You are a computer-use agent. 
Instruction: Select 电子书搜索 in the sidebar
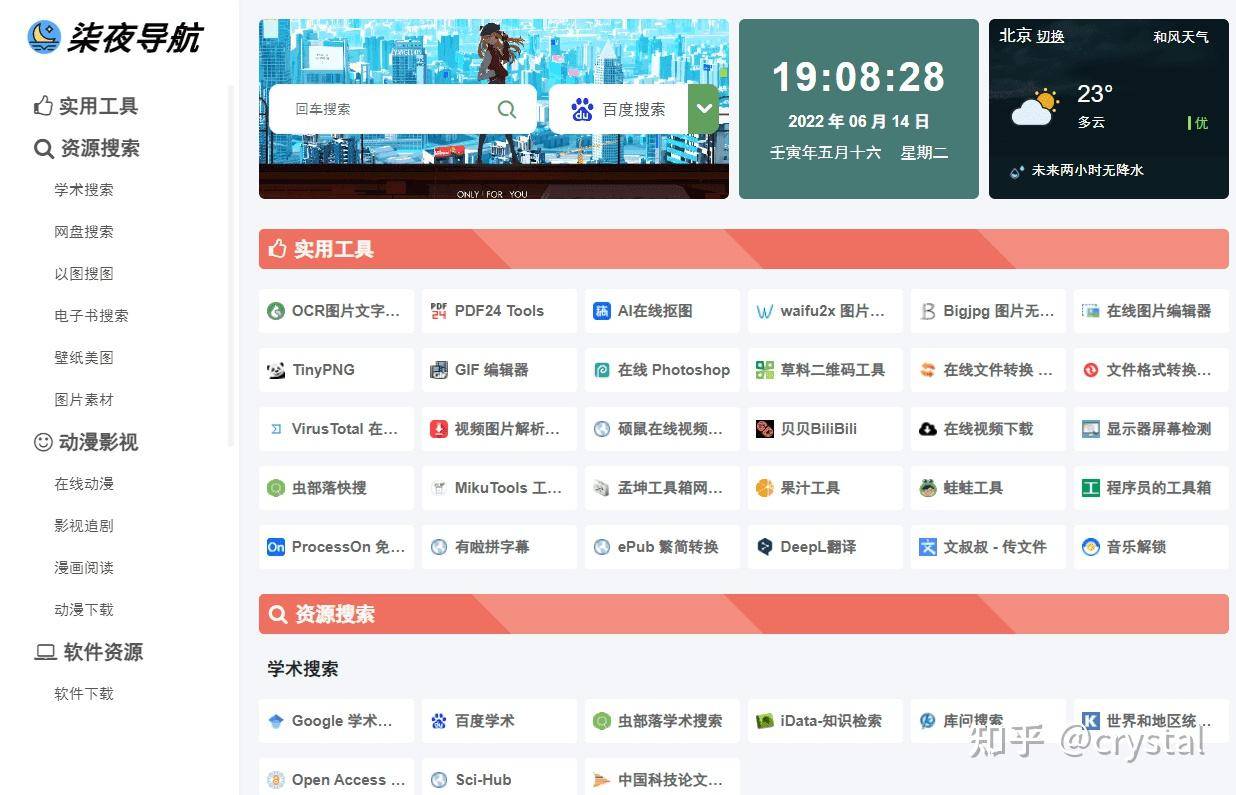(91, 316)
